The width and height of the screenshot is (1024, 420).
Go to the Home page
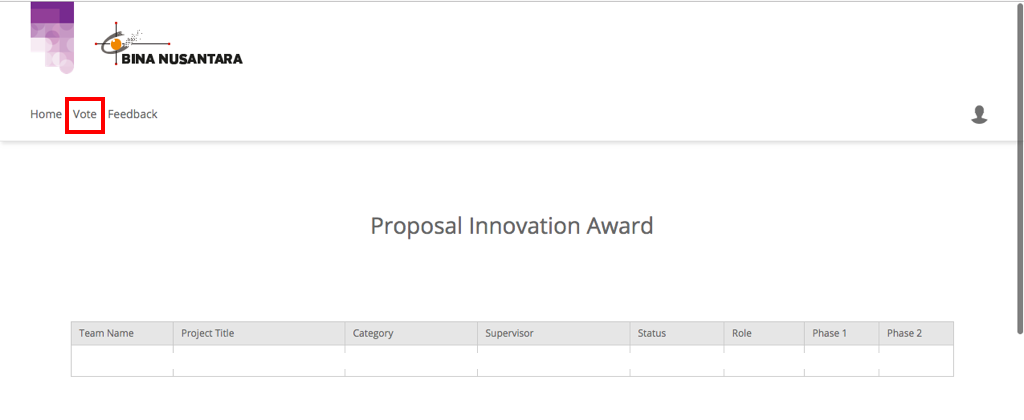46,114
